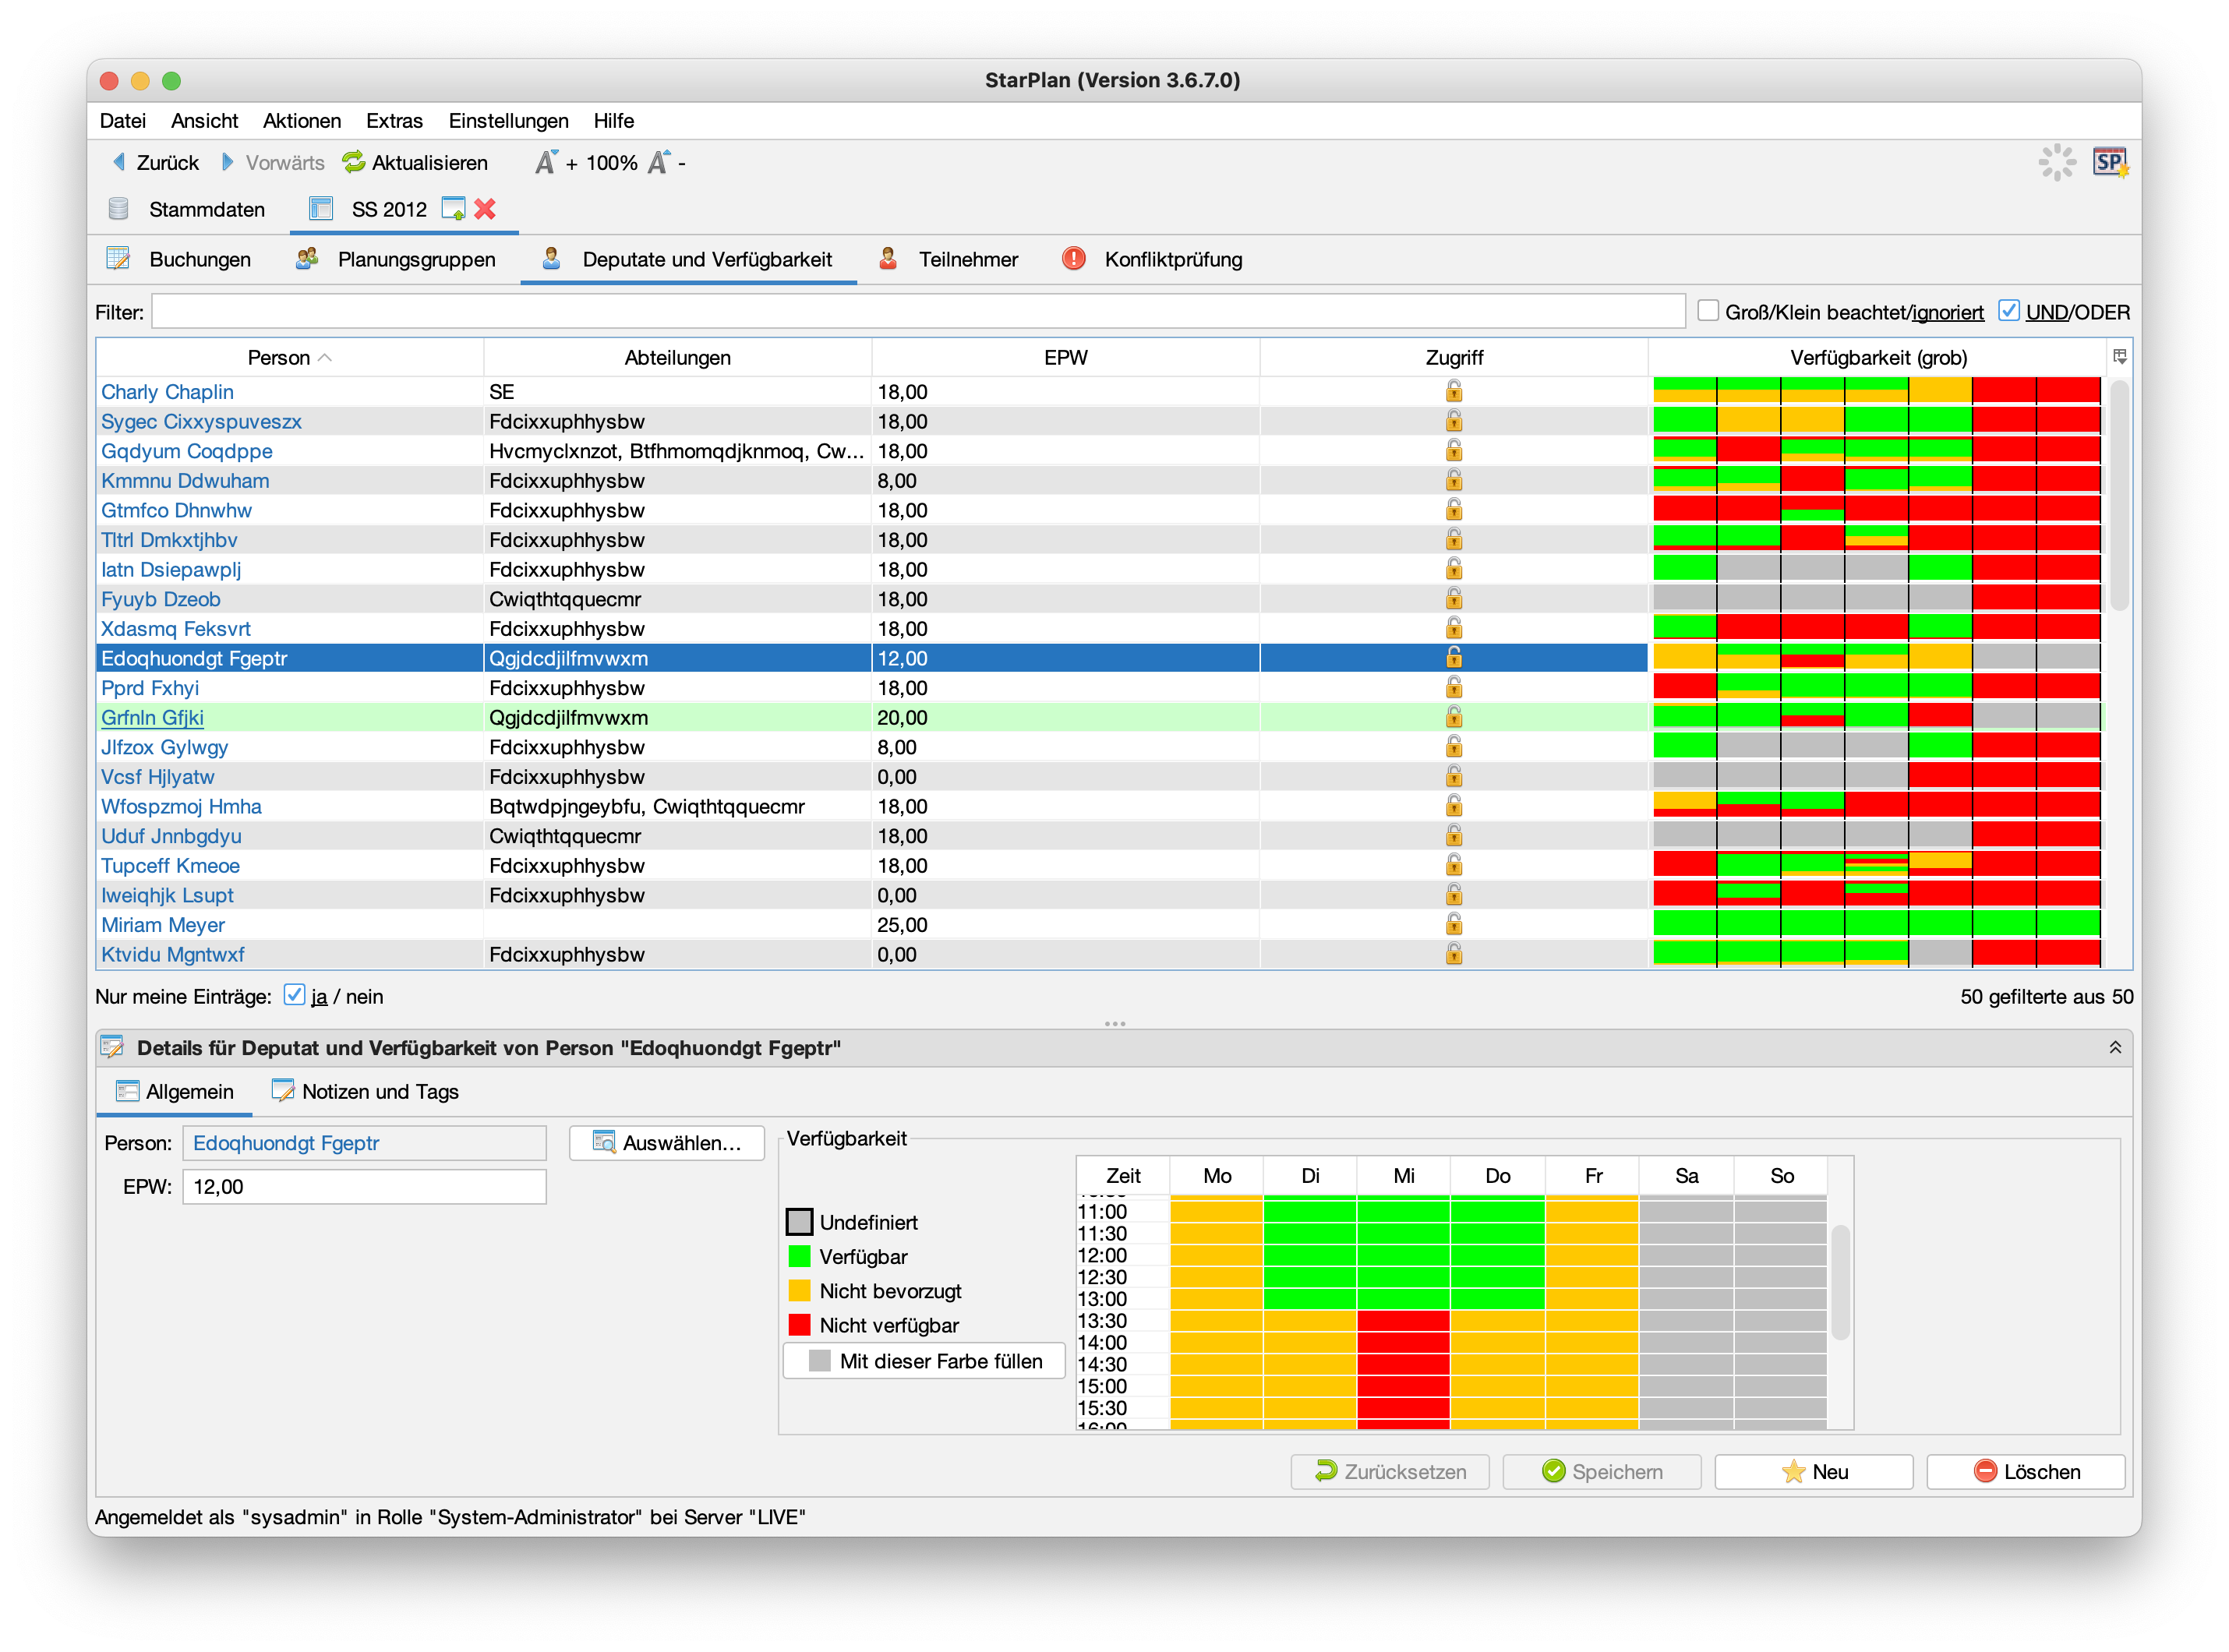Increase font size with A+ icon
The height and width of the screenshot is (1652, 2229).
tap(546, 162)
